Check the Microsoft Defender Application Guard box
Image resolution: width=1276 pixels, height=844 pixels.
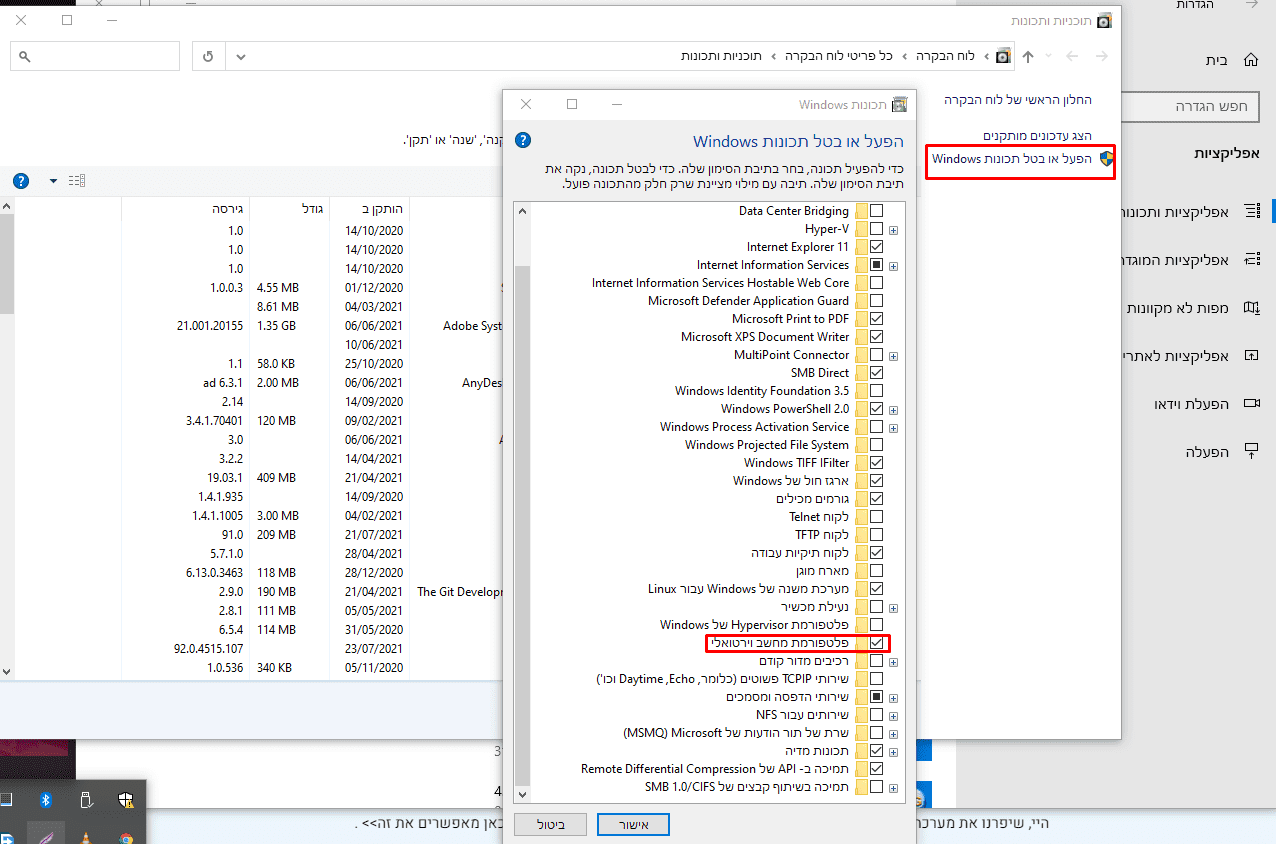(x=876, y=301)
